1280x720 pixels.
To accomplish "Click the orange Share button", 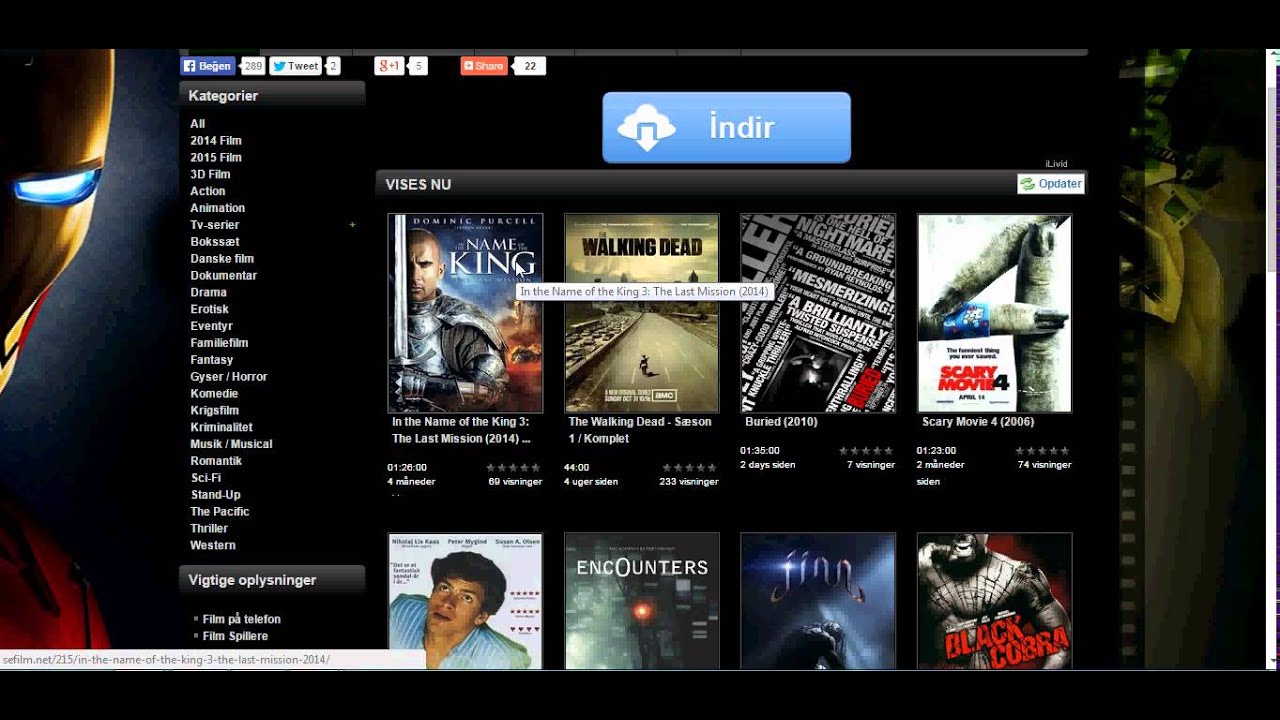I will pos(483,66).
